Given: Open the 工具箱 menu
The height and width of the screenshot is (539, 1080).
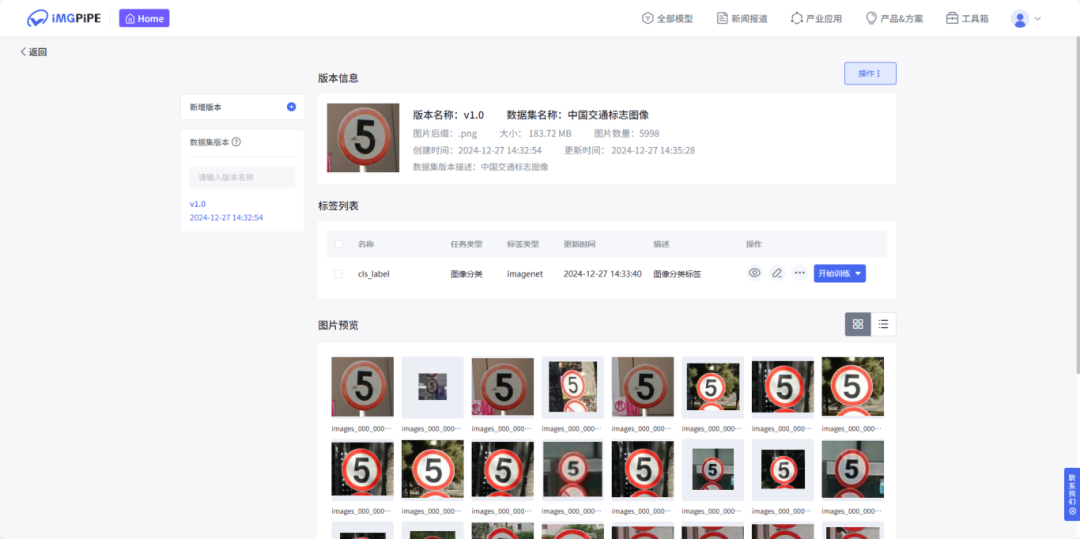Looking at the screenshot, I should pos(967,19).
